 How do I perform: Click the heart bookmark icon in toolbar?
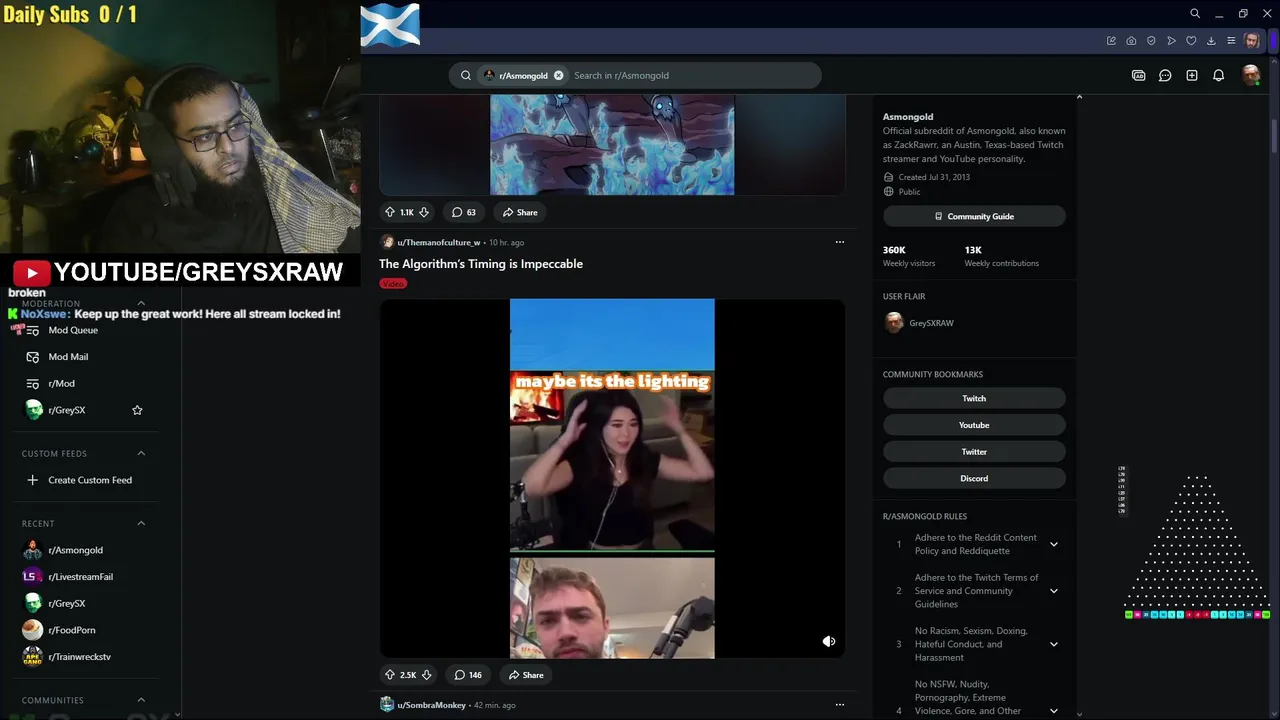coord(1191,41)
